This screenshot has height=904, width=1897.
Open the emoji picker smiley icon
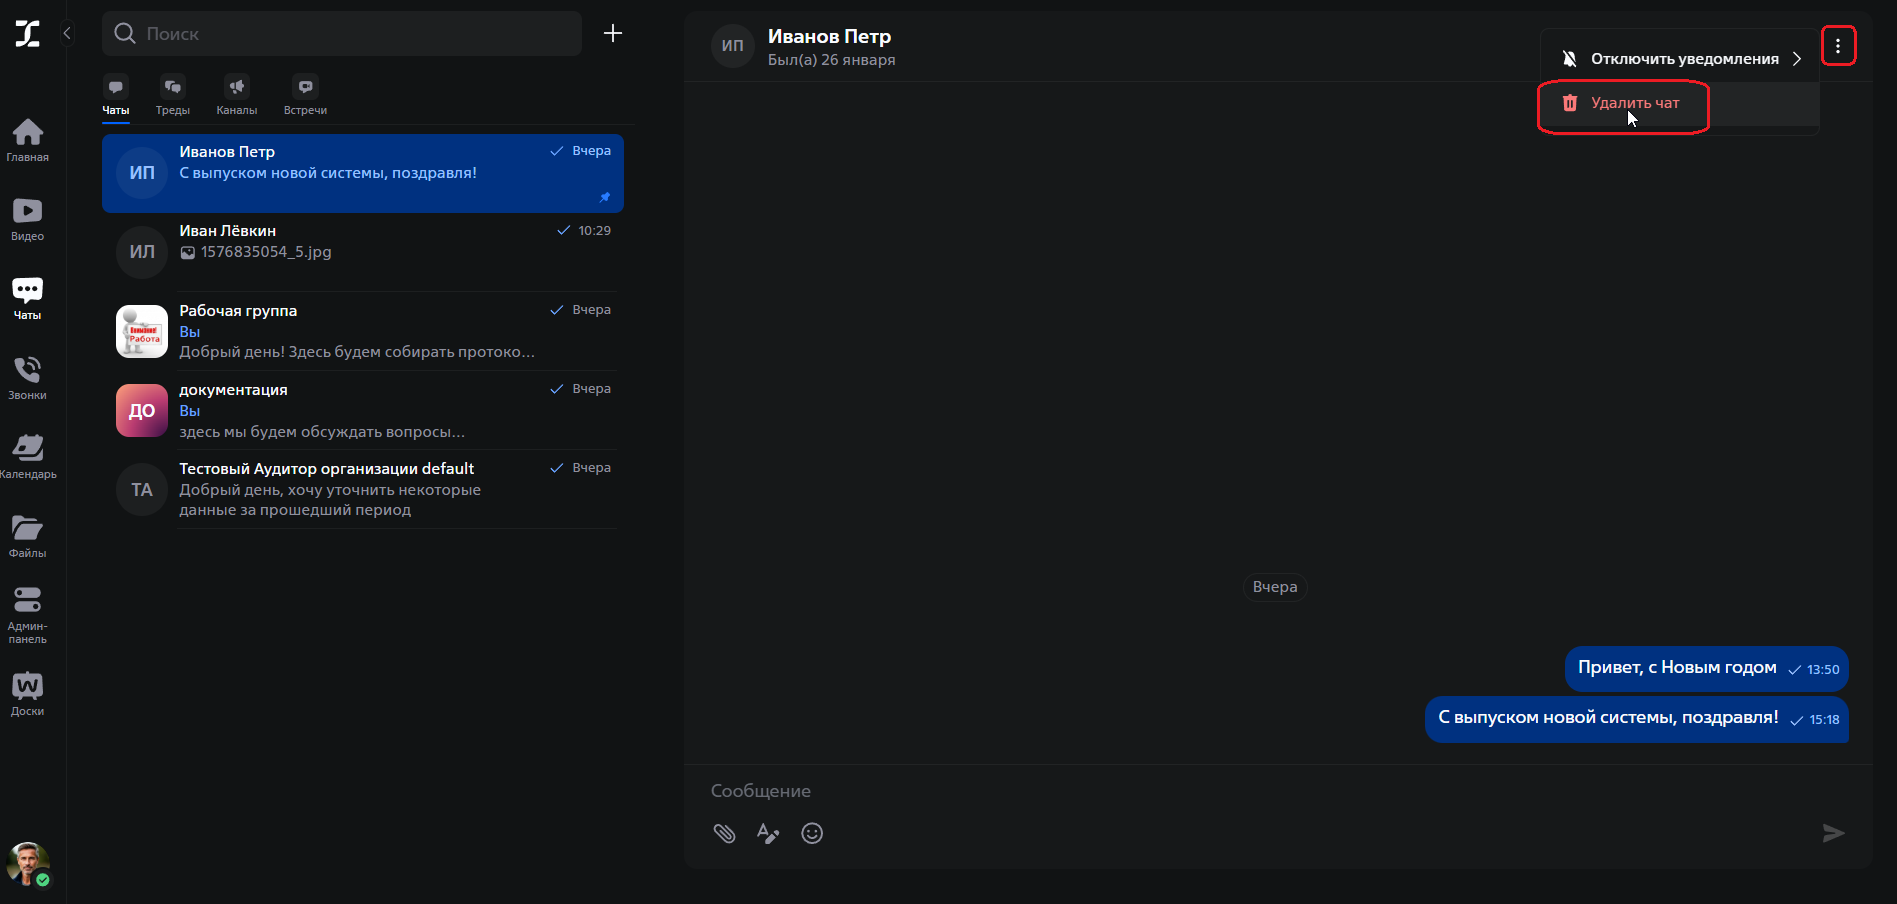(x=812, y=833)
